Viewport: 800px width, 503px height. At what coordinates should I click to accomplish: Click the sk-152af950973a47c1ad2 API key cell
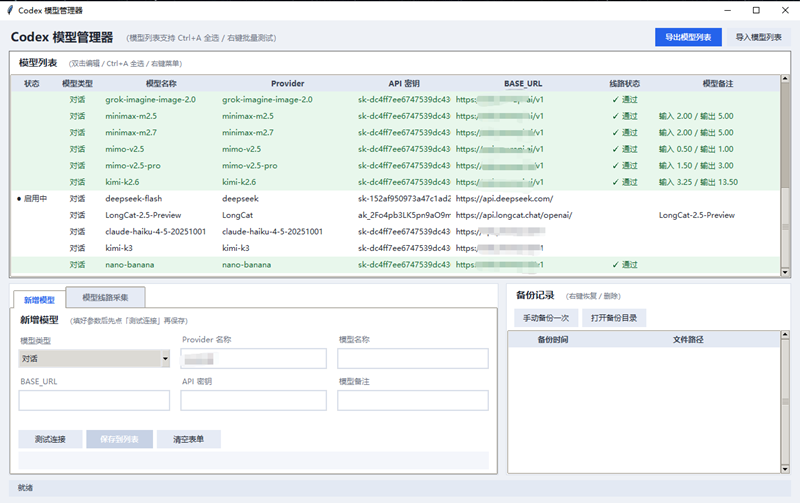[404, 198]
